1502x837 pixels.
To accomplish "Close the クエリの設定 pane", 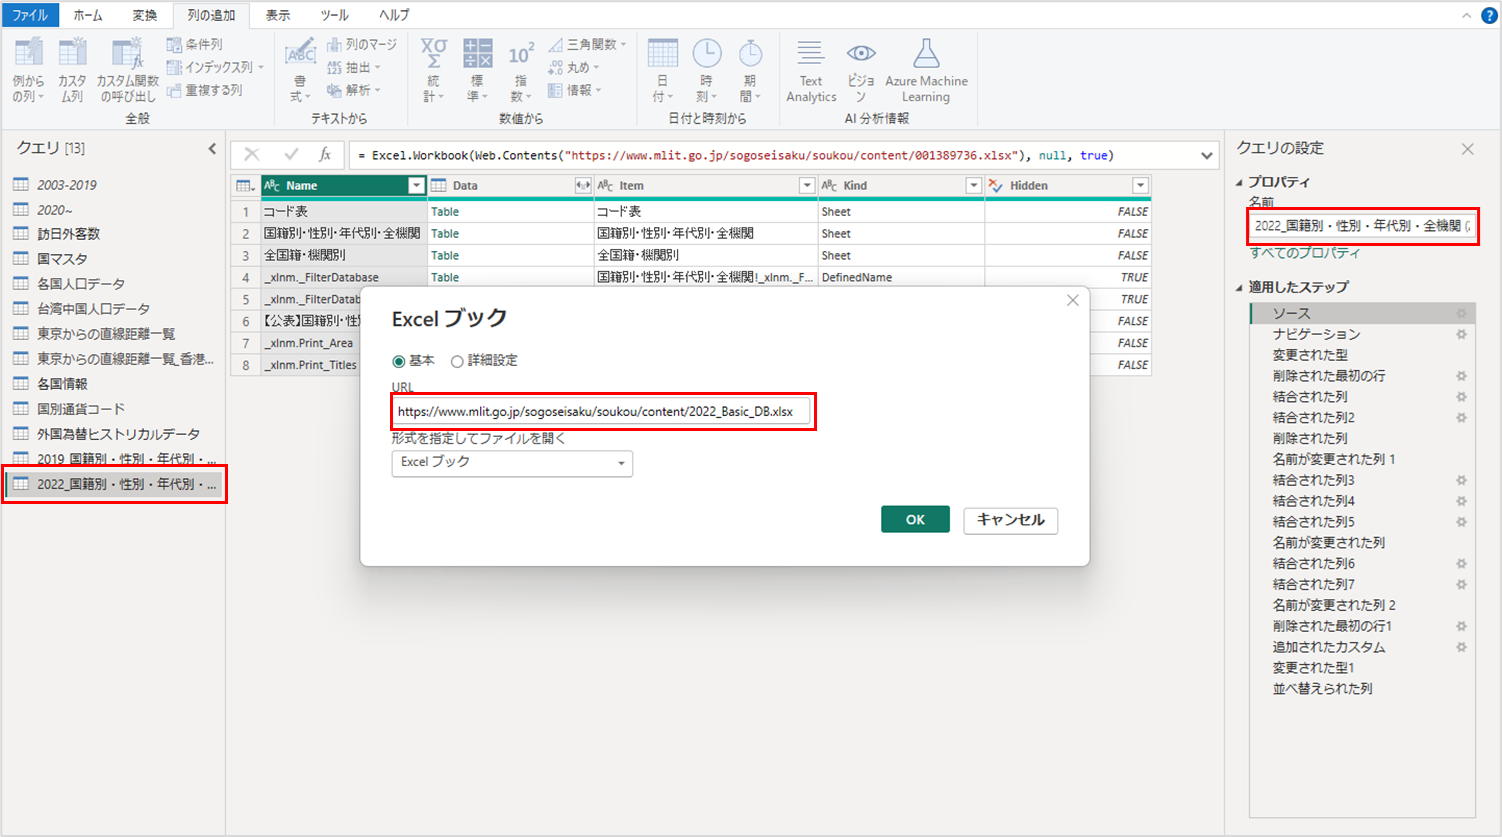I will [1467, 149].
